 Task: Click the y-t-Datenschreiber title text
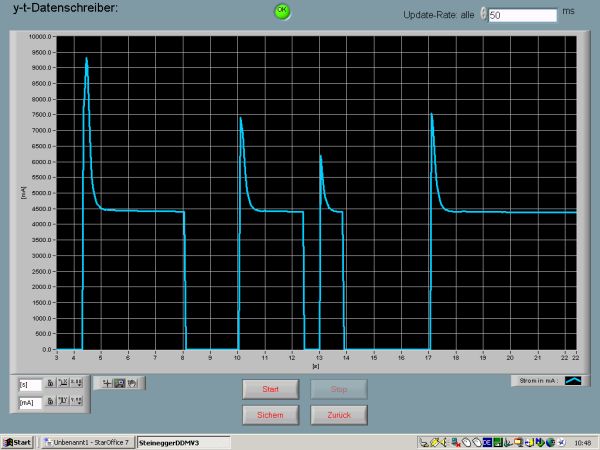66,8
